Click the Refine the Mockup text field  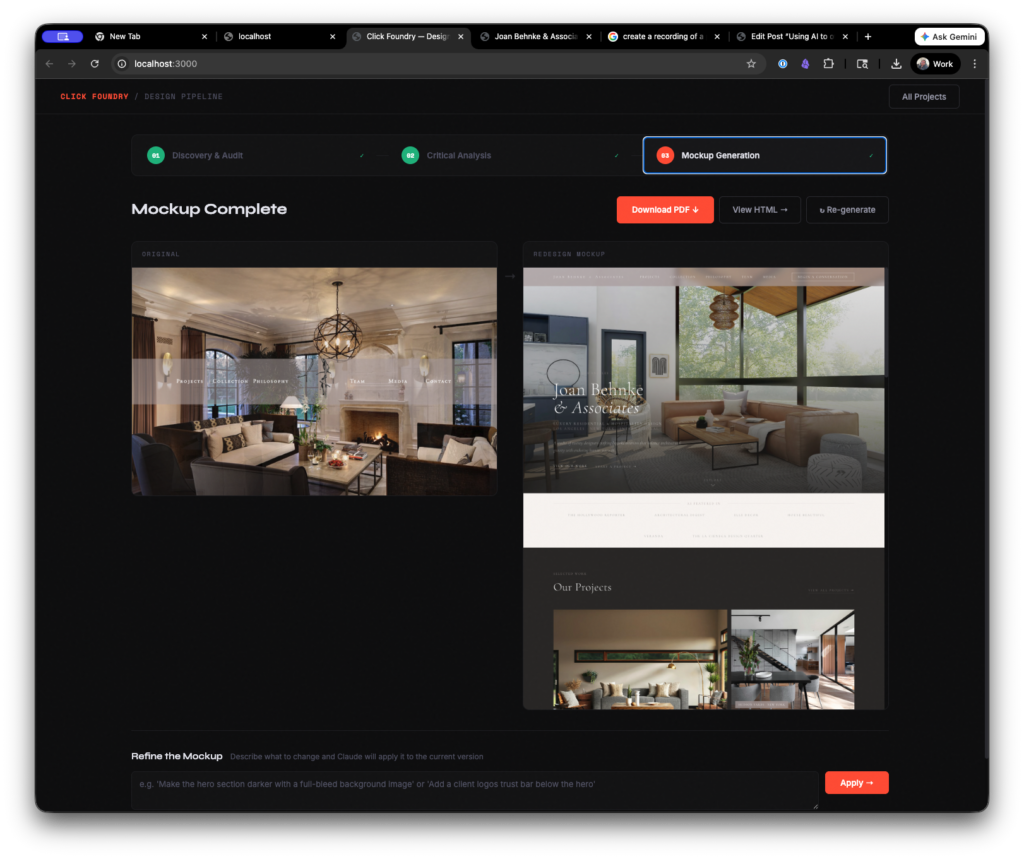(474, 789)
